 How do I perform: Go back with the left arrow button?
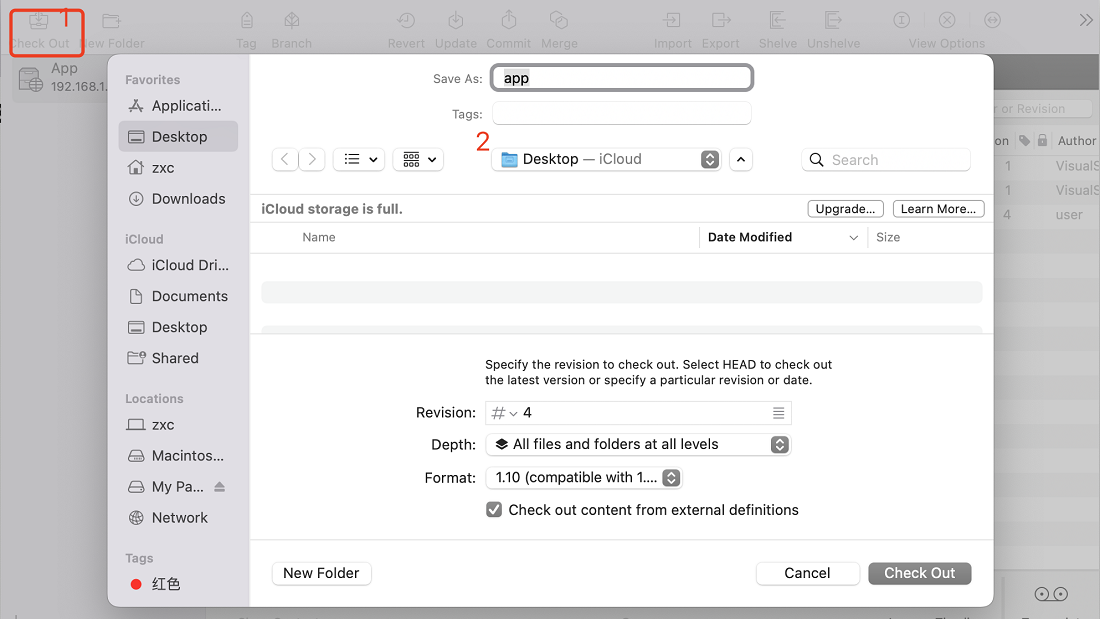coord(285,159)
